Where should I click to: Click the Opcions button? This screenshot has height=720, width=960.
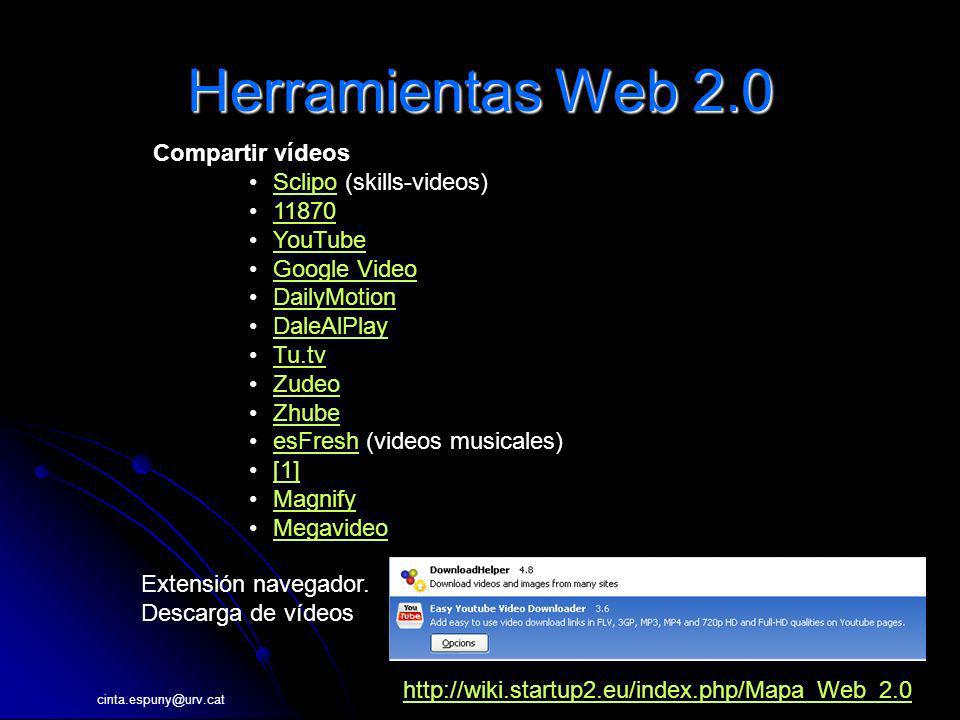(x=459, y=643)
